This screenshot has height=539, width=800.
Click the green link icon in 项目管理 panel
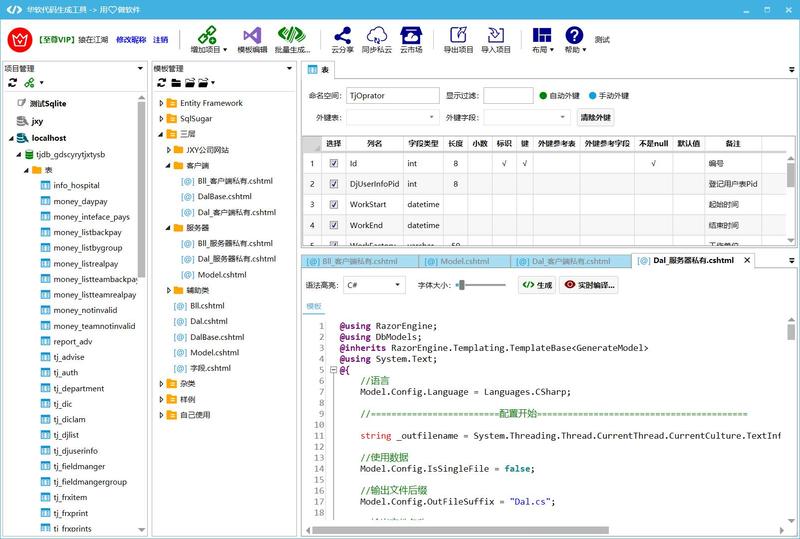[x=30, y=83]
